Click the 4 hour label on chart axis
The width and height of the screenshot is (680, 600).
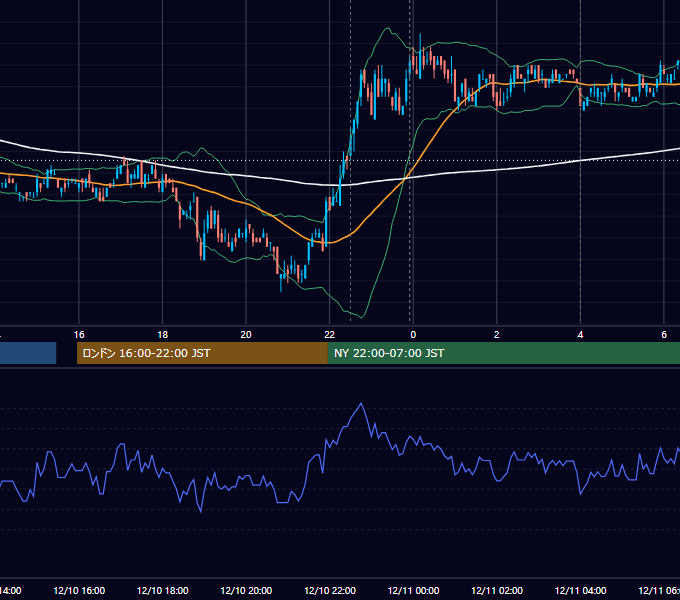[x=580, y=335]
